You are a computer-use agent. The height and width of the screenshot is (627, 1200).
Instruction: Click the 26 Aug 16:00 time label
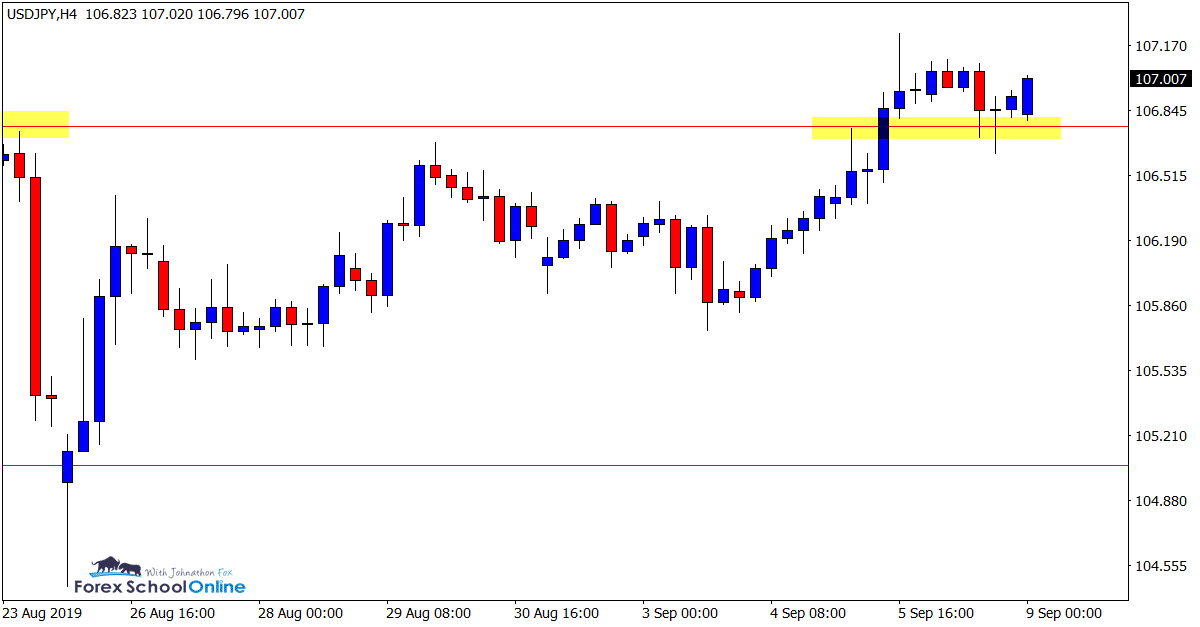pyautogui.click(x=172, y=613)
